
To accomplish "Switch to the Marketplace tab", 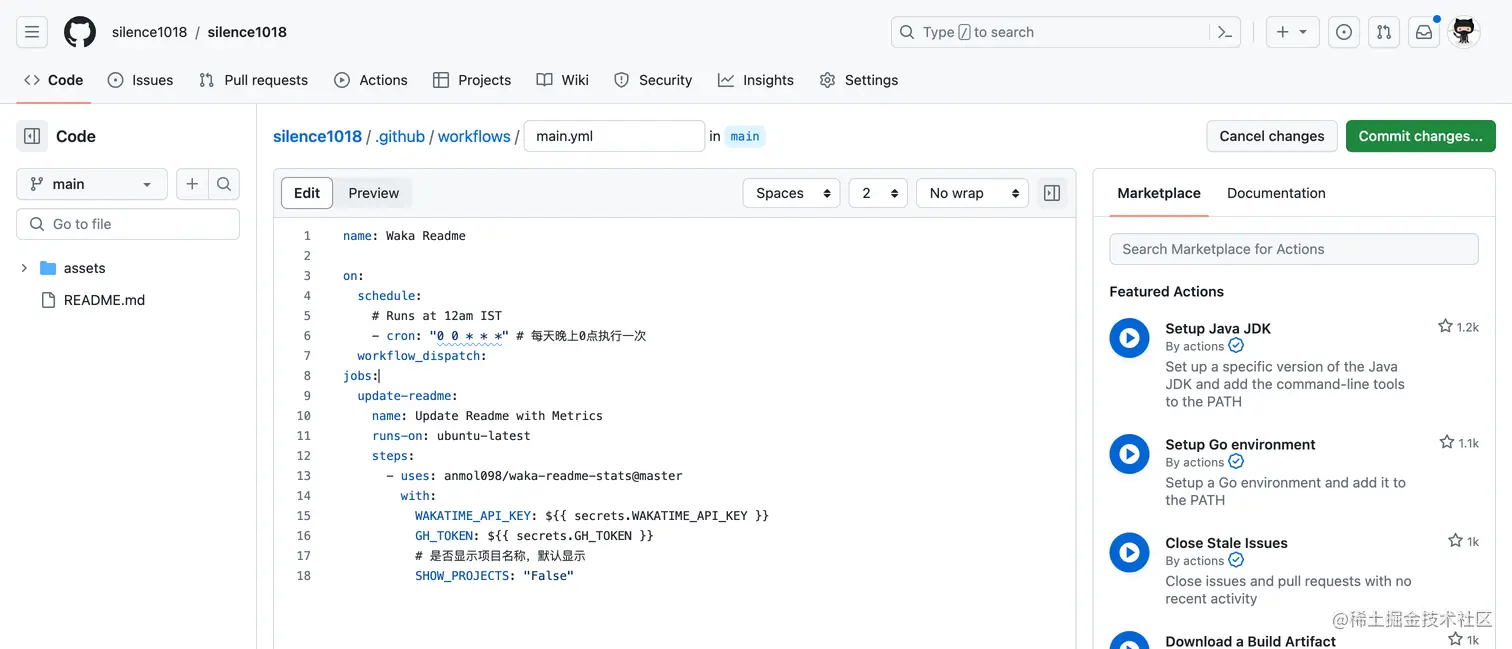I will [x=1159, y=193].
